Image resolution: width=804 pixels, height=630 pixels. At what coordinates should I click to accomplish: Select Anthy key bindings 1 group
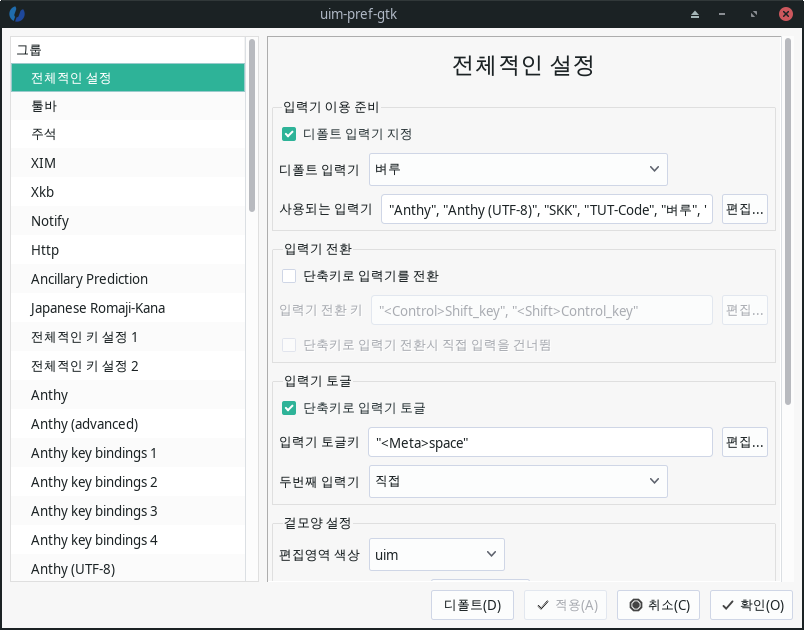coord(94,453)
